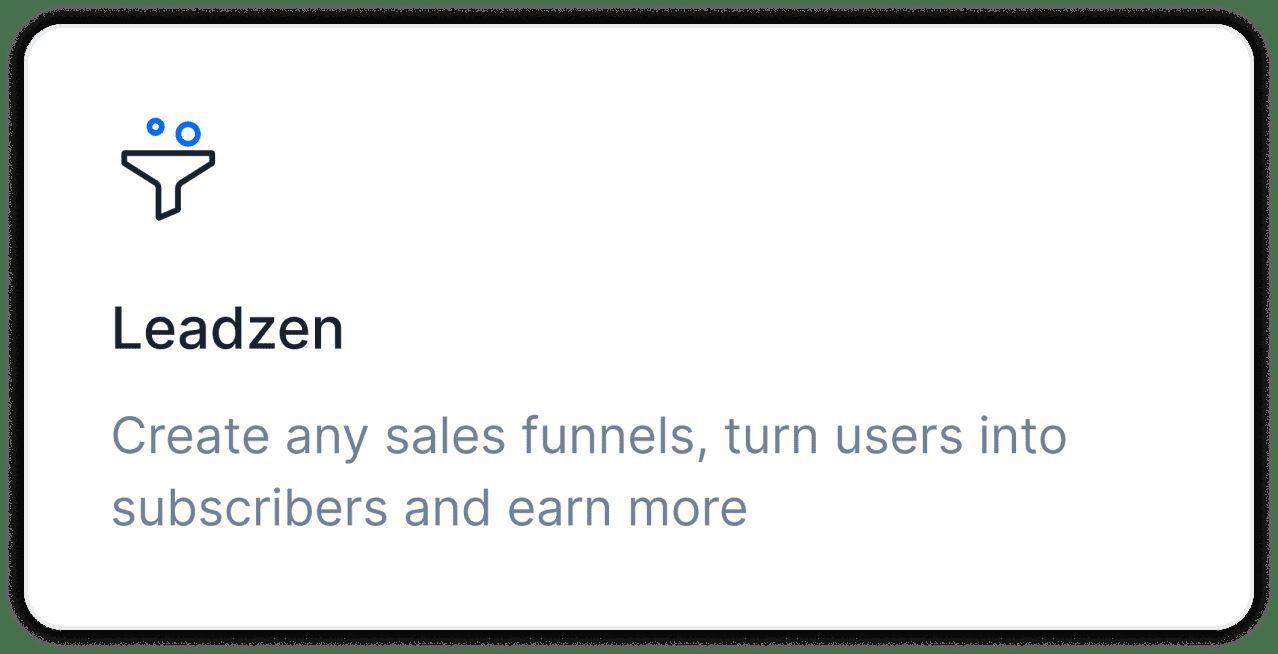Open the Leadzen title heading
The image size is (1278, 654).
(x=228, y=329)
